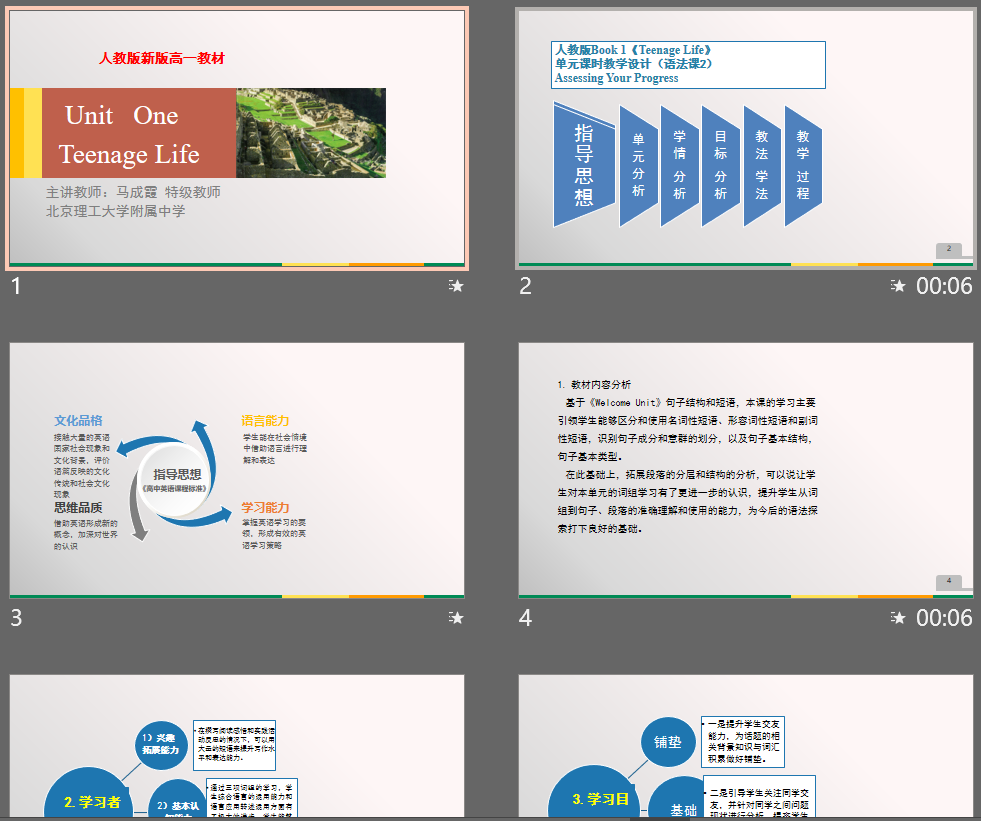Click slide number 1 label below thumbnail

16,286
